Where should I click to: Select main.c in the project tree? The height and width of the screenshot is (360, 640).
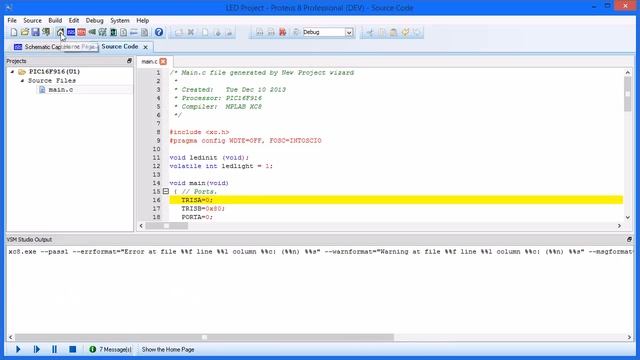click(x=60, y=89)
